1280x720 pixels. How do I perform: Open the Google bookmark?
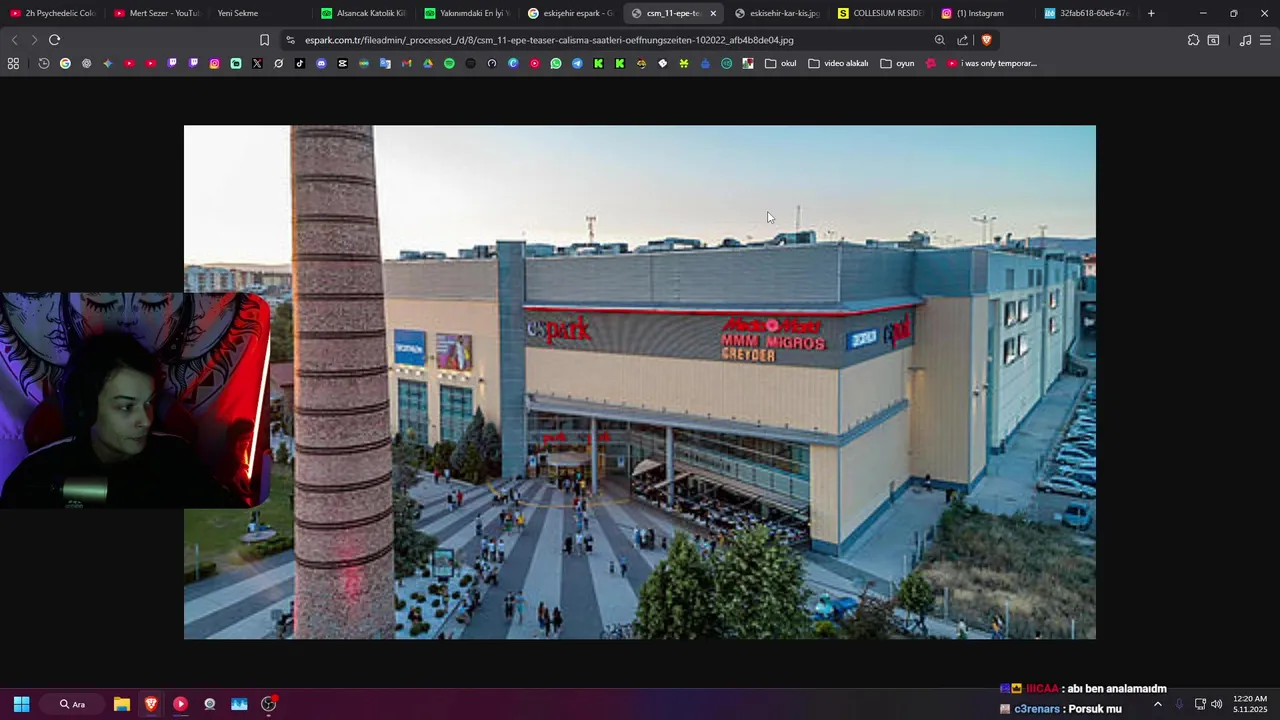[x=65, y=63]
